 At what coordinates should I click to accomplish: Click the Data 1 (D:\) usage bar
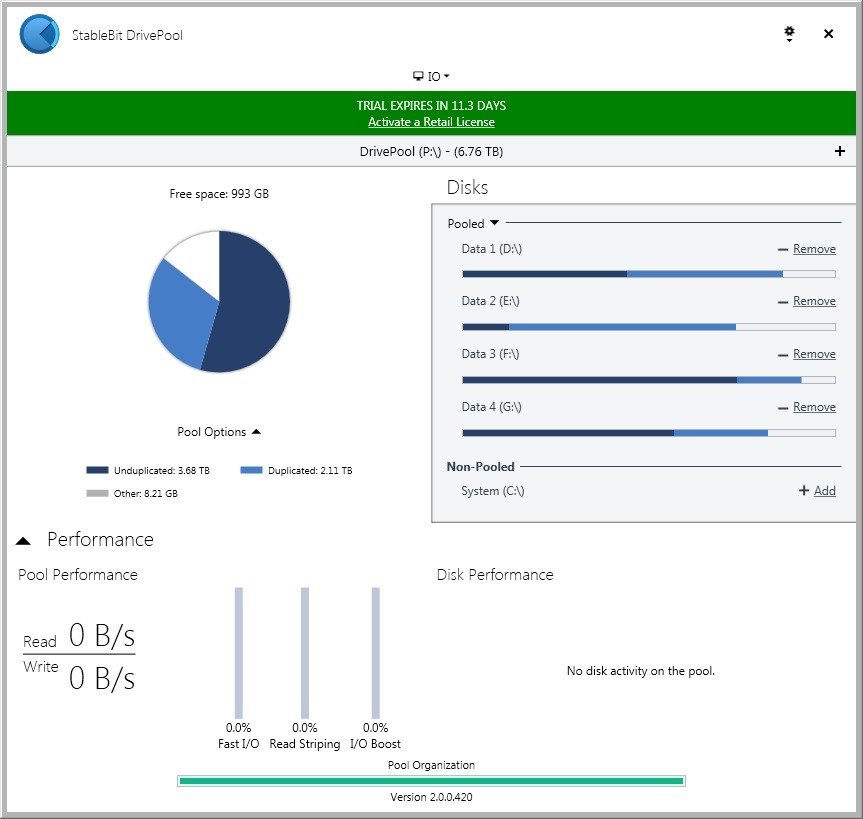point(649,274)
